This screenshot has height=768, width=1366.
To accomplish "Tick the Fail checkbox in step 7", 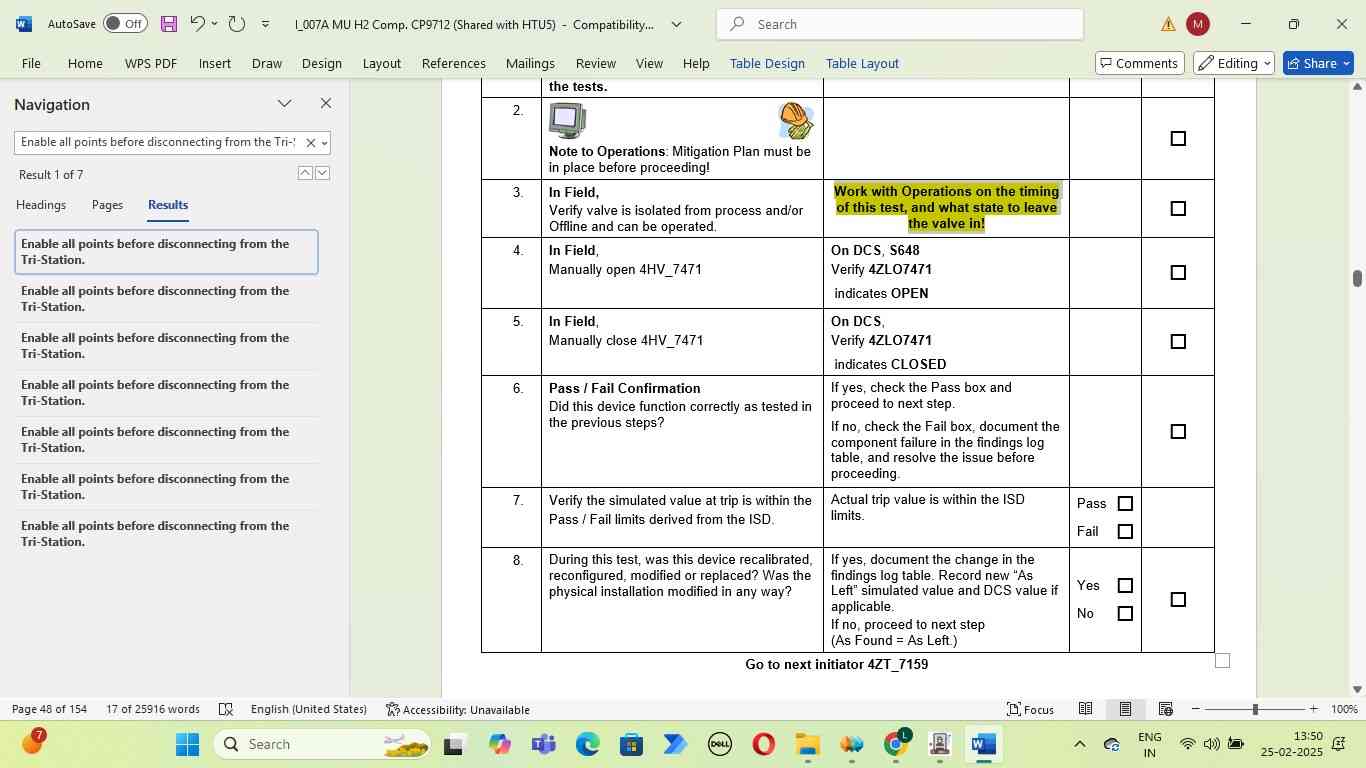I will click(1125, 532).
